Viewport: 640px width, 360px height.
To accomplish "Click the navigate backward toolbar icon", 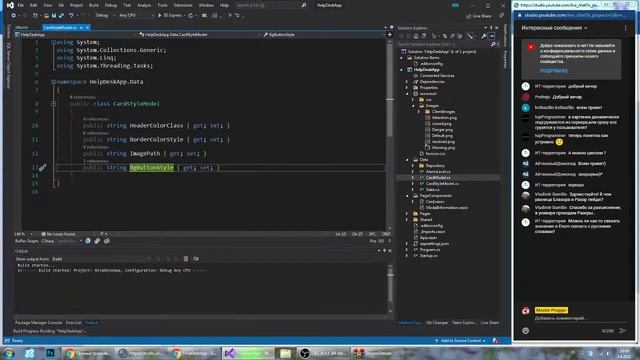I will click(13, 16).
